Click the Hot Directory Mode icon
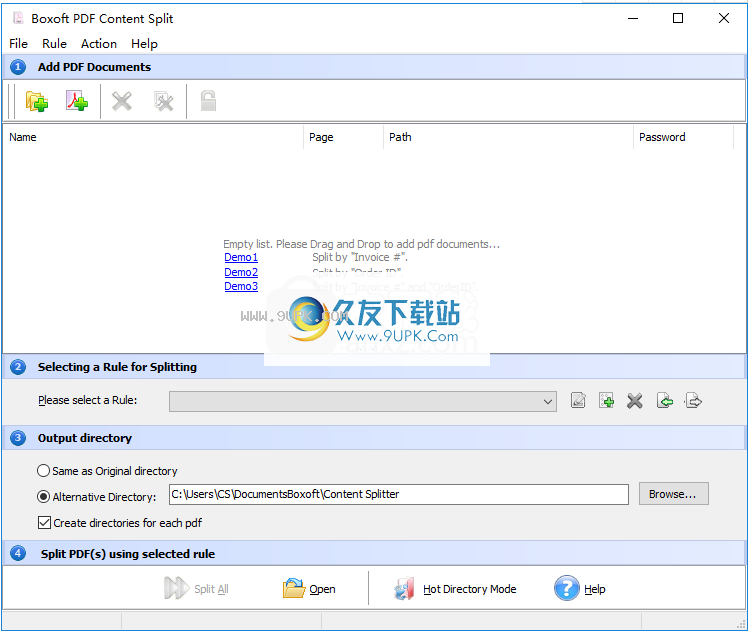Screen dimensions: 754x638 (x=404, y=588)
